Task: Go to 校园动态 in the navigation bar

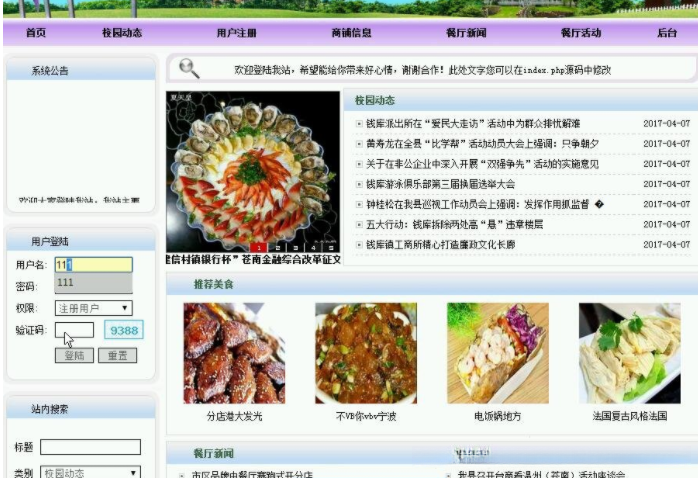Action: tap(122, 32)
